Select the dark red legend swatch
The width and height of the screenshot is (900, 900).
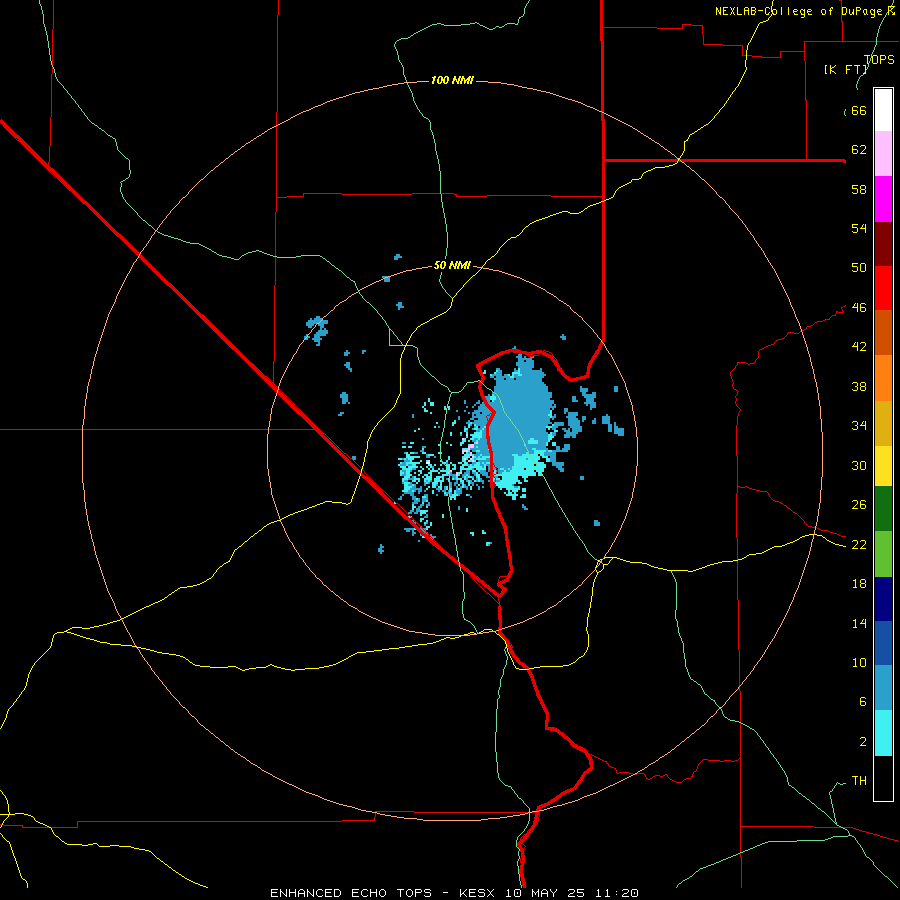(883, 243)
